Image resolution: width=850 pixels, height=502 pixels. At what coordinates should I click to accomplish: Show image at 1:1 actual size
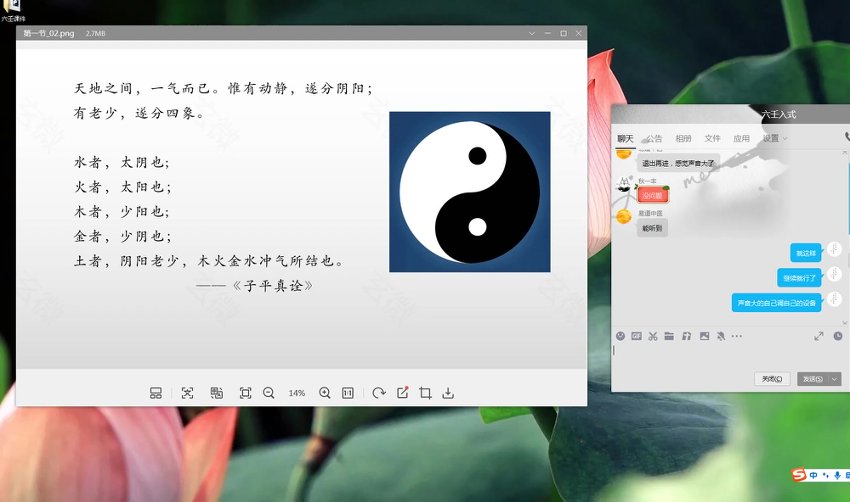(348, 393)
